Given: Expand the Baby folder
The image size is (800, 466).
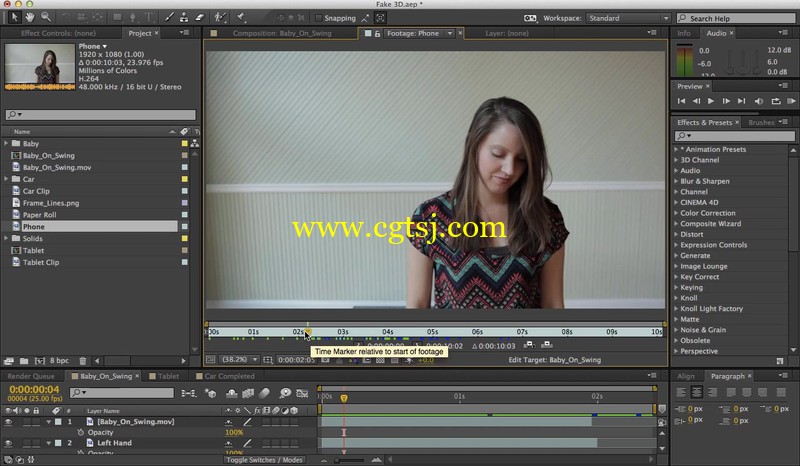Looking at the screenshot, I should click(x=6, y=143).
